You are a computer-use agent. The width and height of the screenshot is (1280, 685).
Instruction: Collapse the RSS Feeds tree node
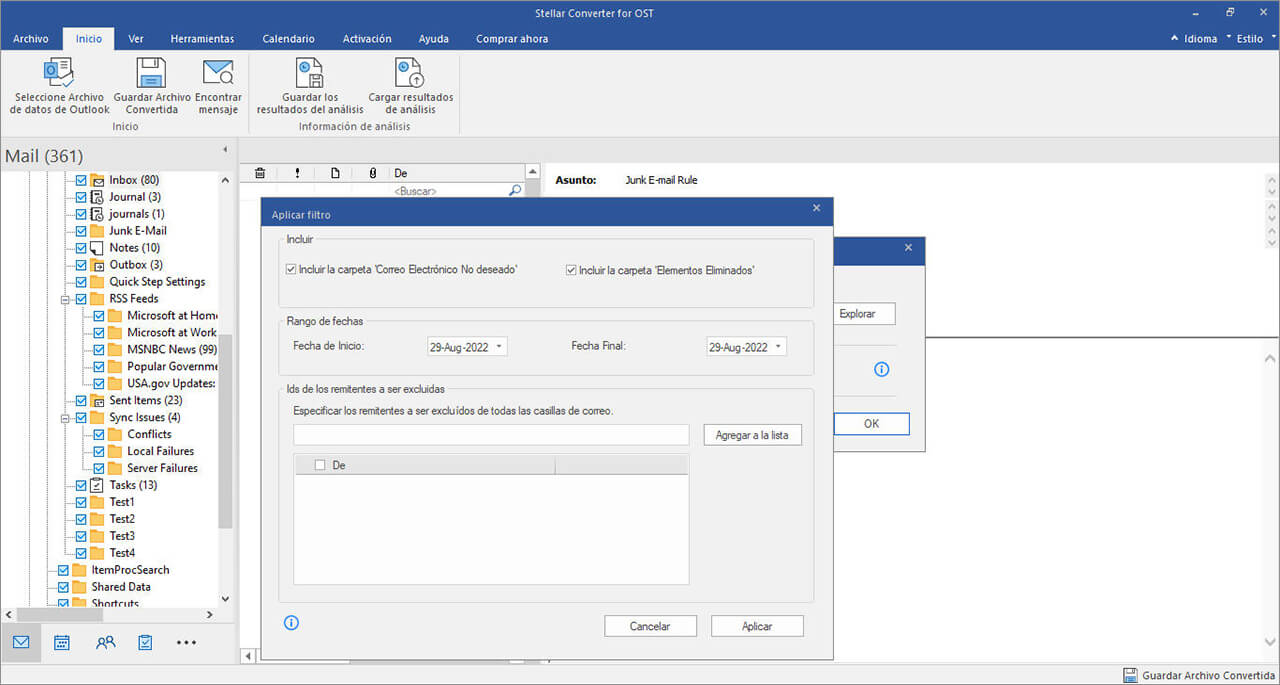tap(65, 299)
